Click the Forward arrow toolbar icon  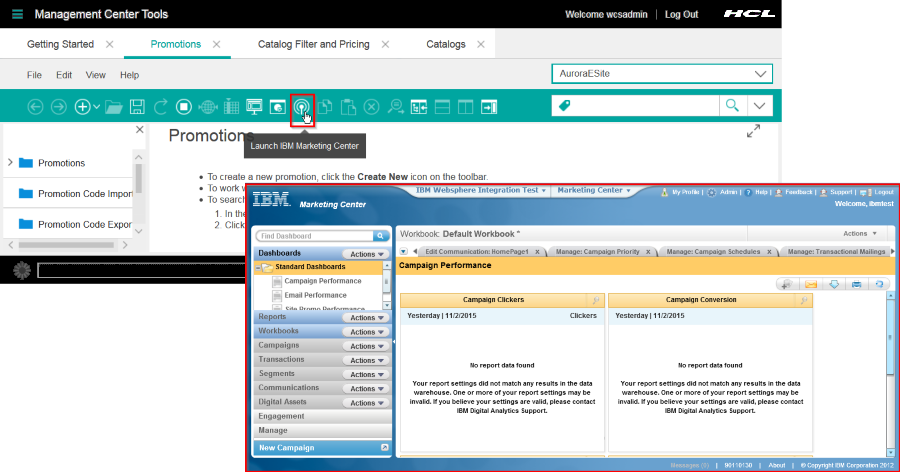pos(59,107)
